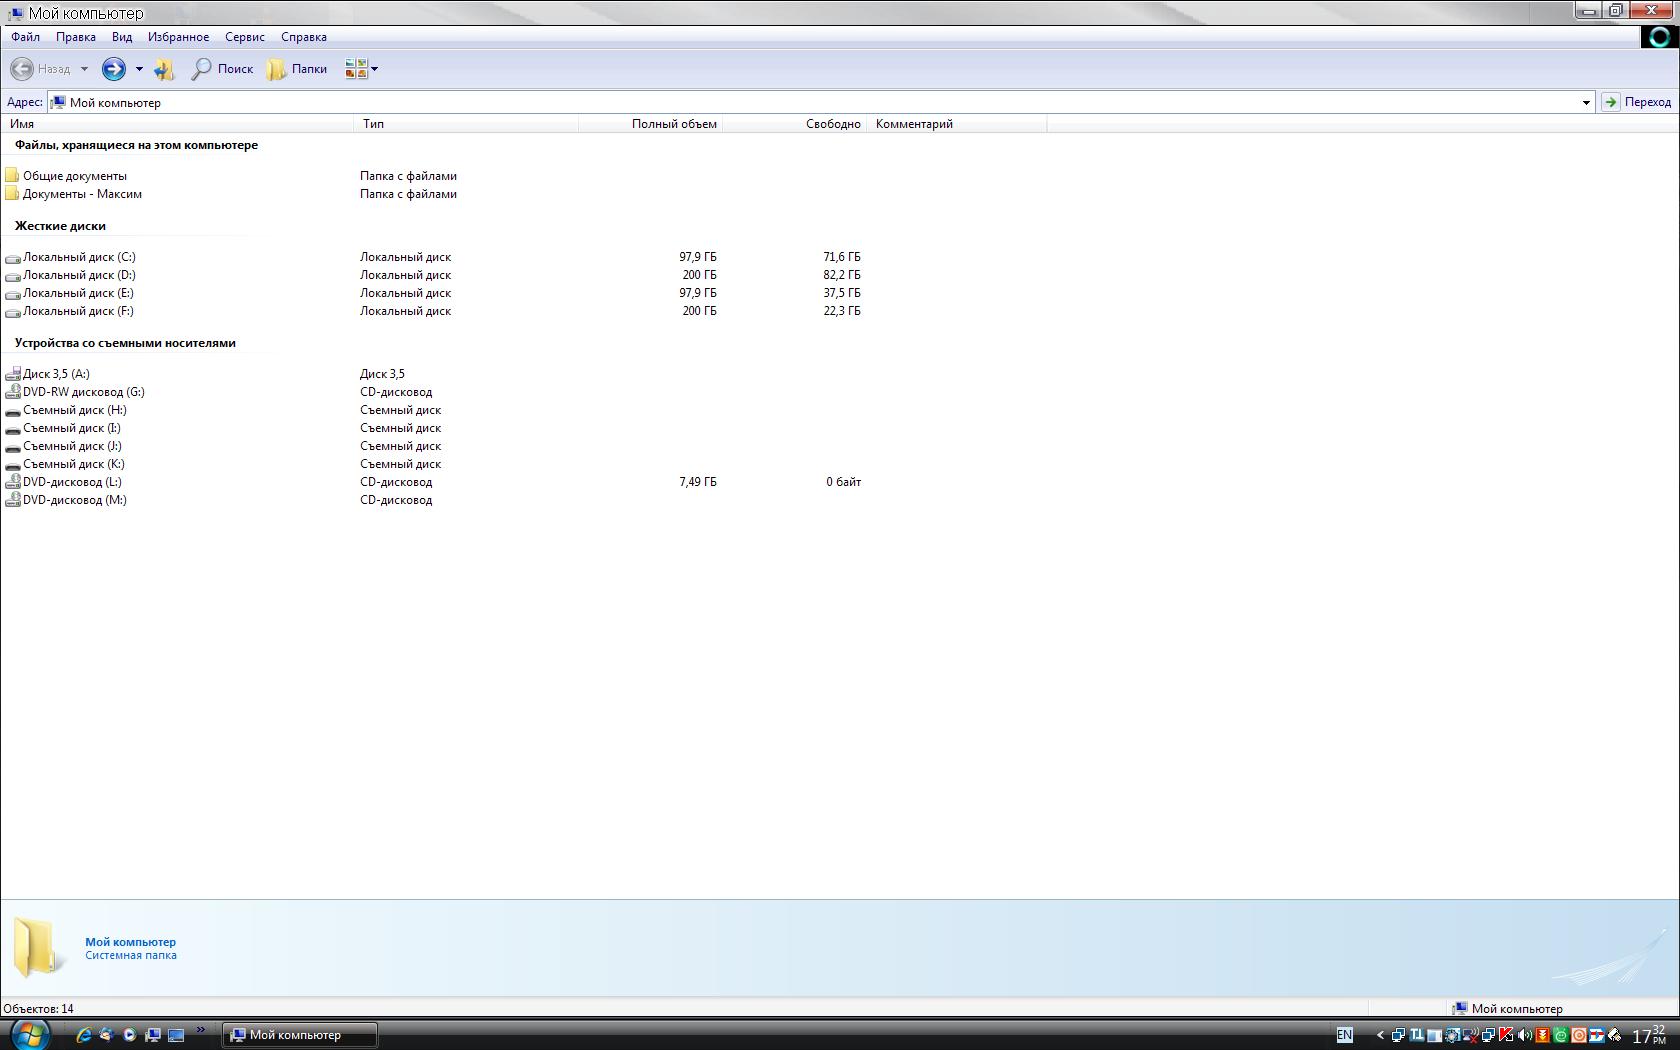Click the blue Forward arrow button
Viewport: 1680px width, 1050px height.
point(114,69)
